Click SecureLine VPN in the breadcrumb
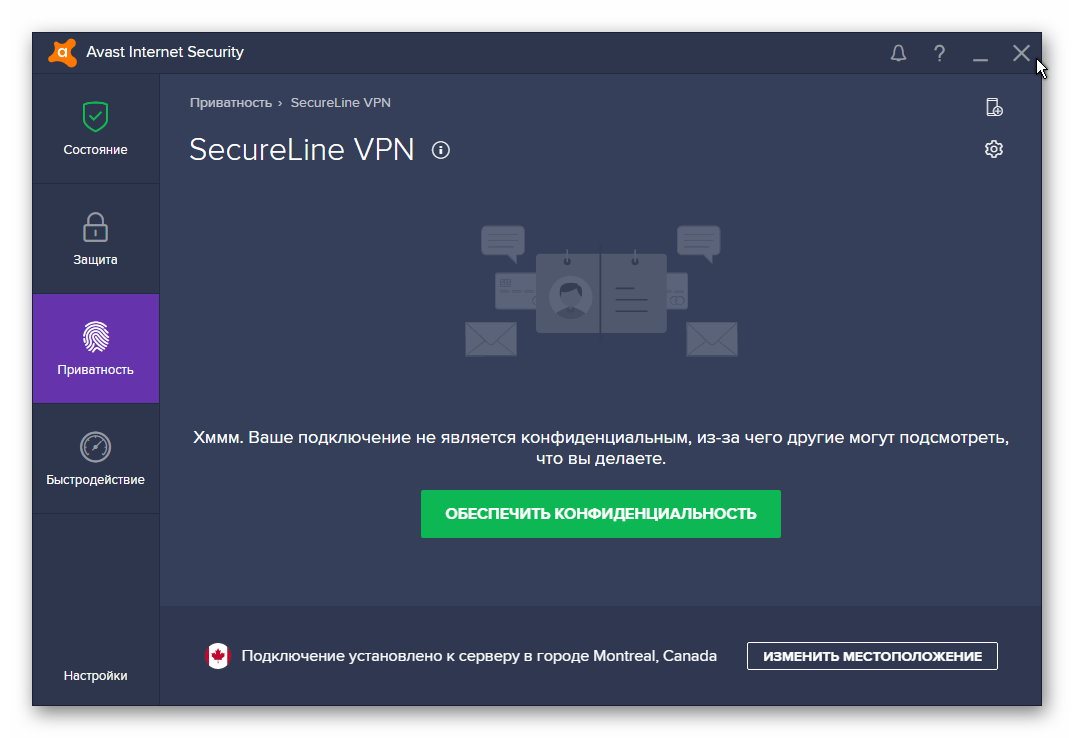 (x=340, y=102)
